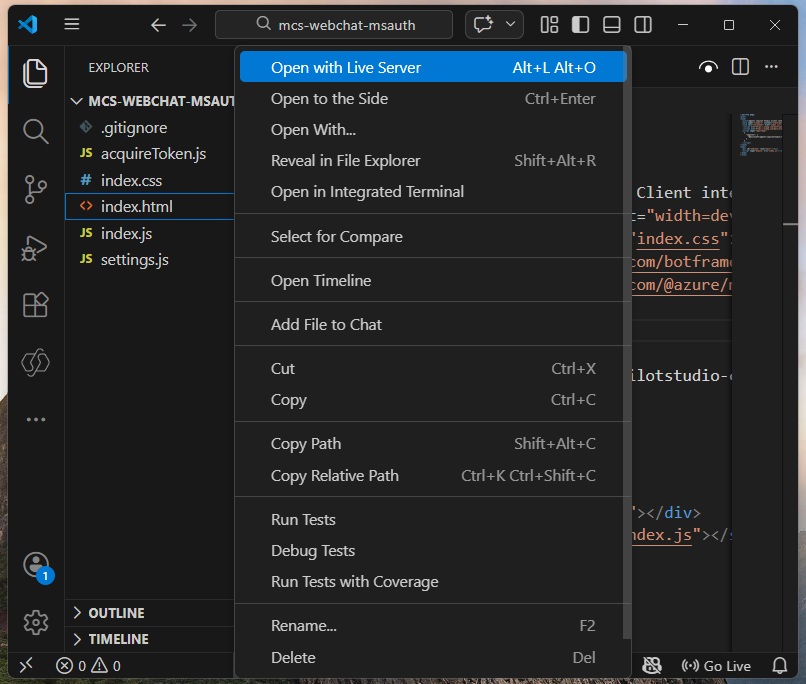Open the Copilot Studio icon in sidebar
Screen dimensions: 806x684
point(36,362)
